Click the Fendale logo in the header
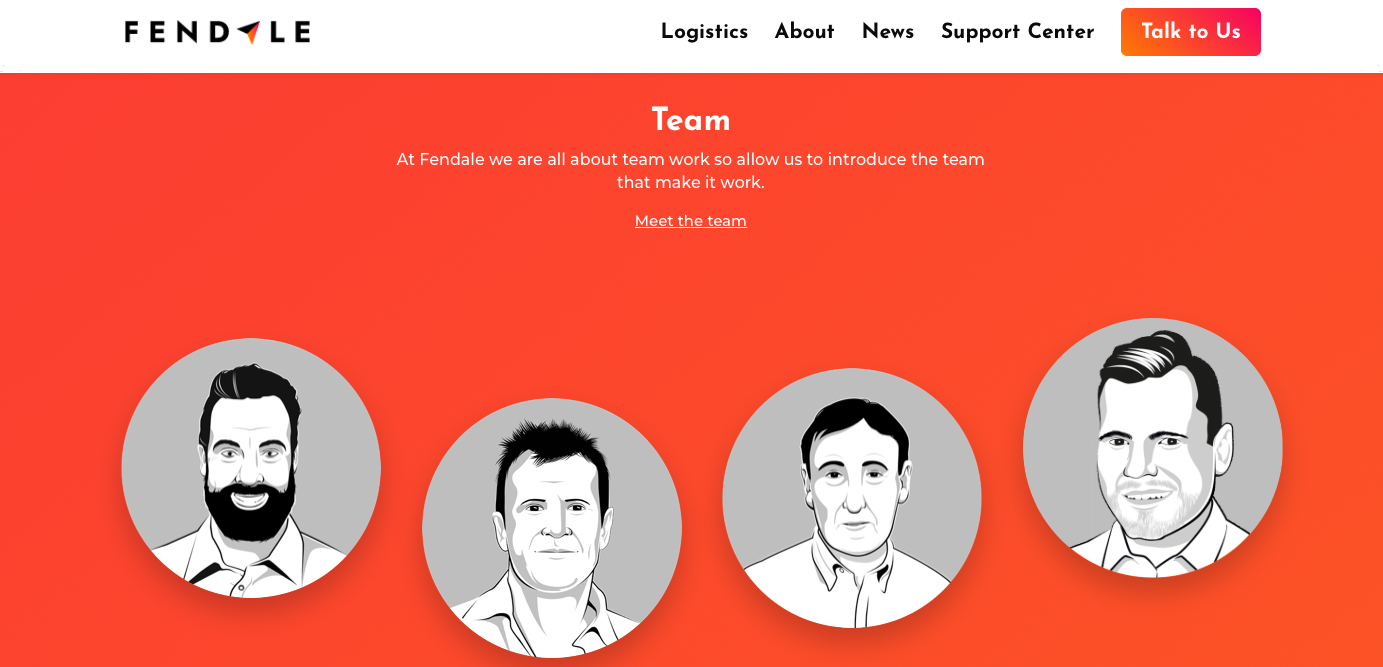The image size is (1383, 667). (217, 32)
